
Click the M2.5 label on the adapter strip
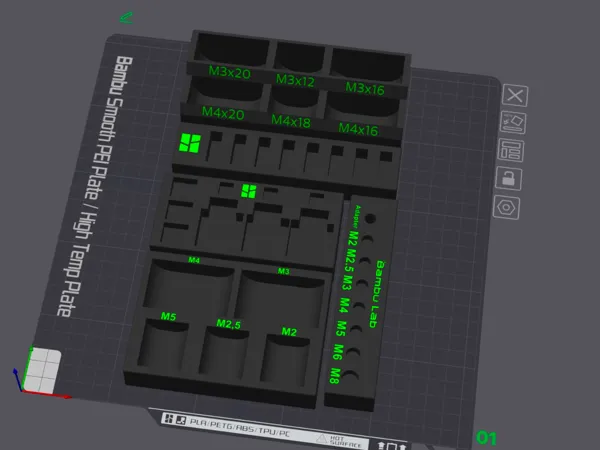(349, 261)
